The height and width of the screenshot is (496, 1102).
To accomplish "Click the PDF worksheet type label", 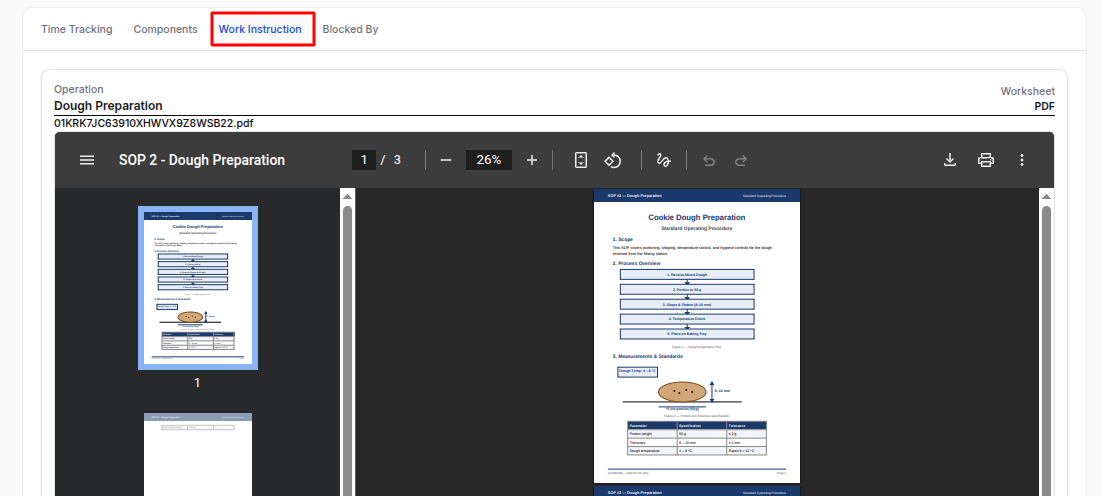I will tap(1044, 107).
